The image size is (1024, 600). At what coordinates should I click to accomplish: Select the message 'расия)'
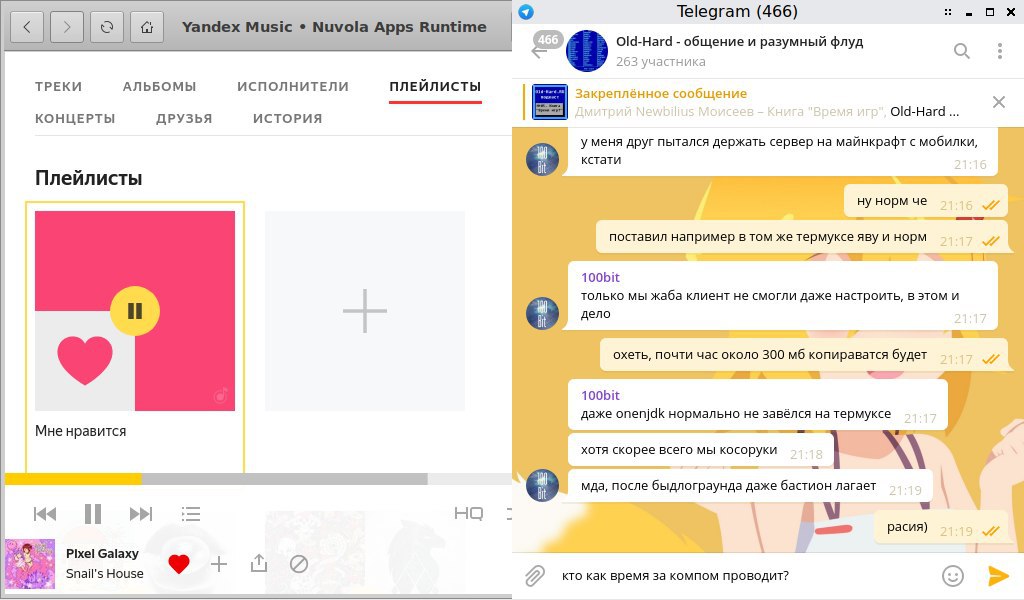click(941, 528)
